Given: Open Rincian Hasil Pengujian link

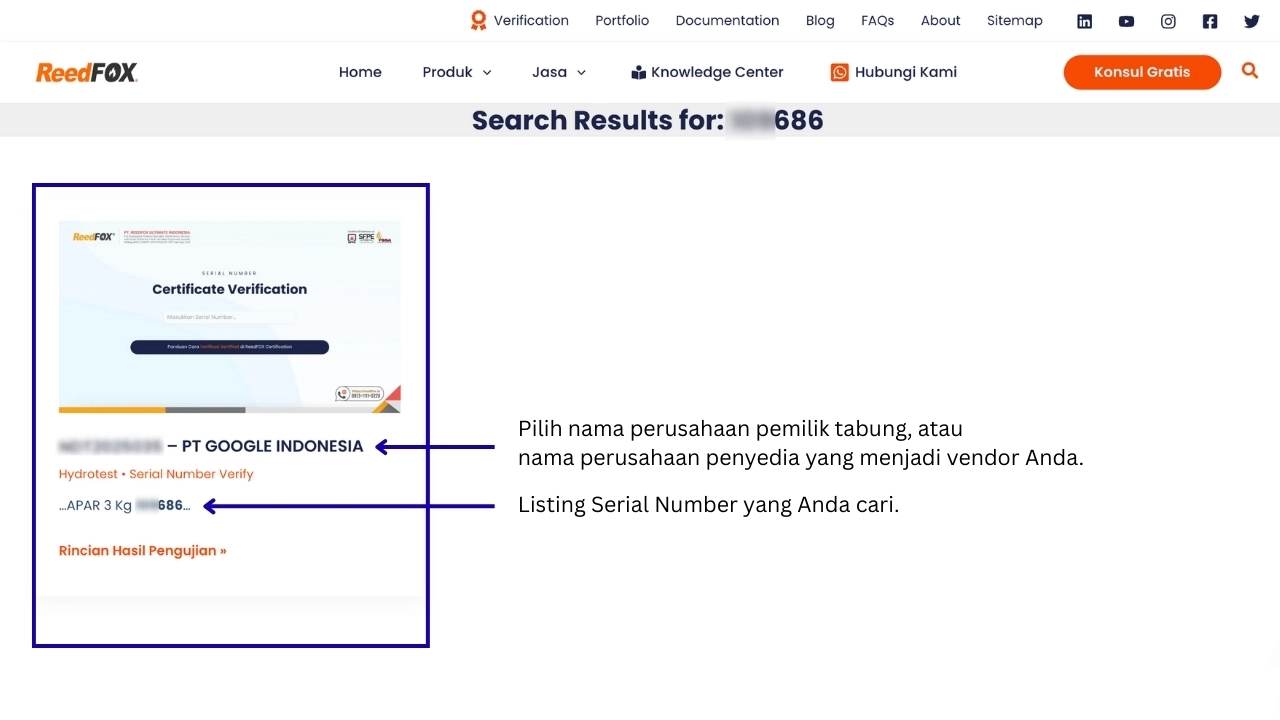Looking at the screenshot, I should [x=143, y=550].
